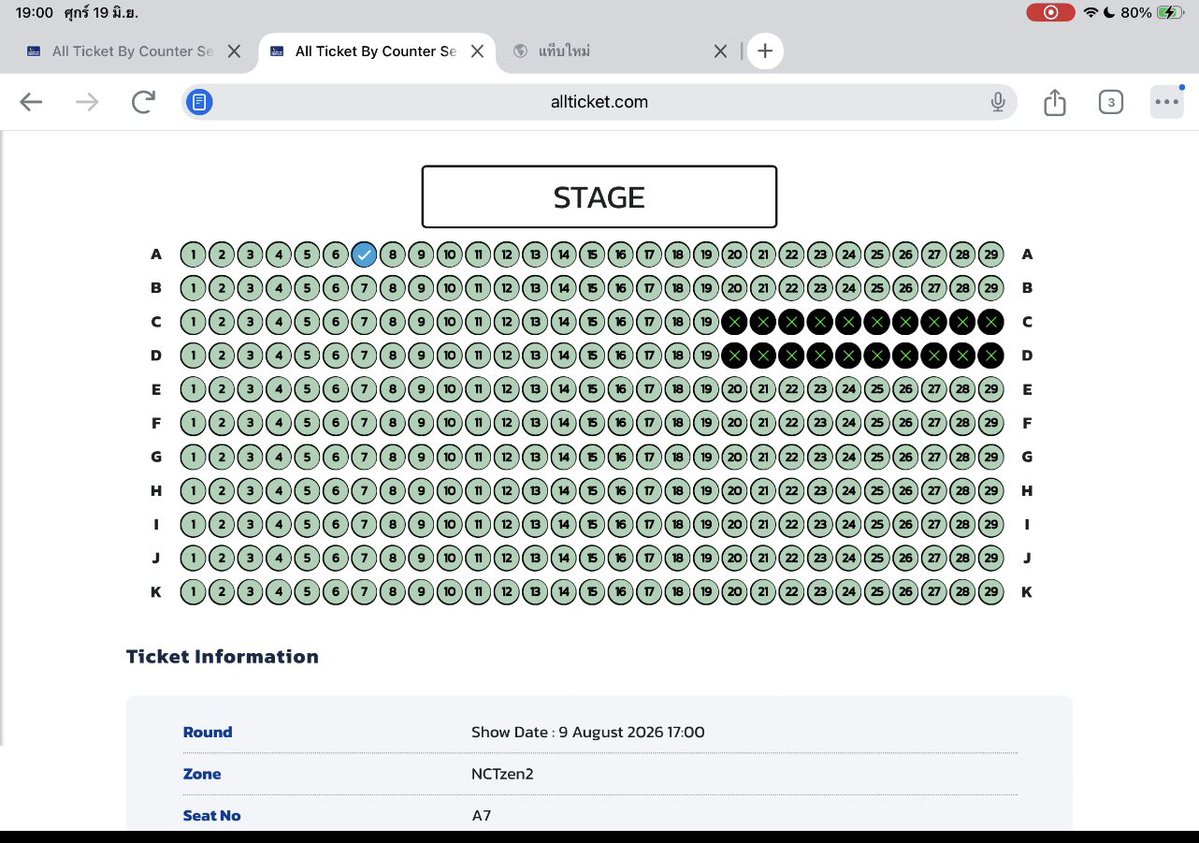Pick seat 1 in row J

(193, 558)
